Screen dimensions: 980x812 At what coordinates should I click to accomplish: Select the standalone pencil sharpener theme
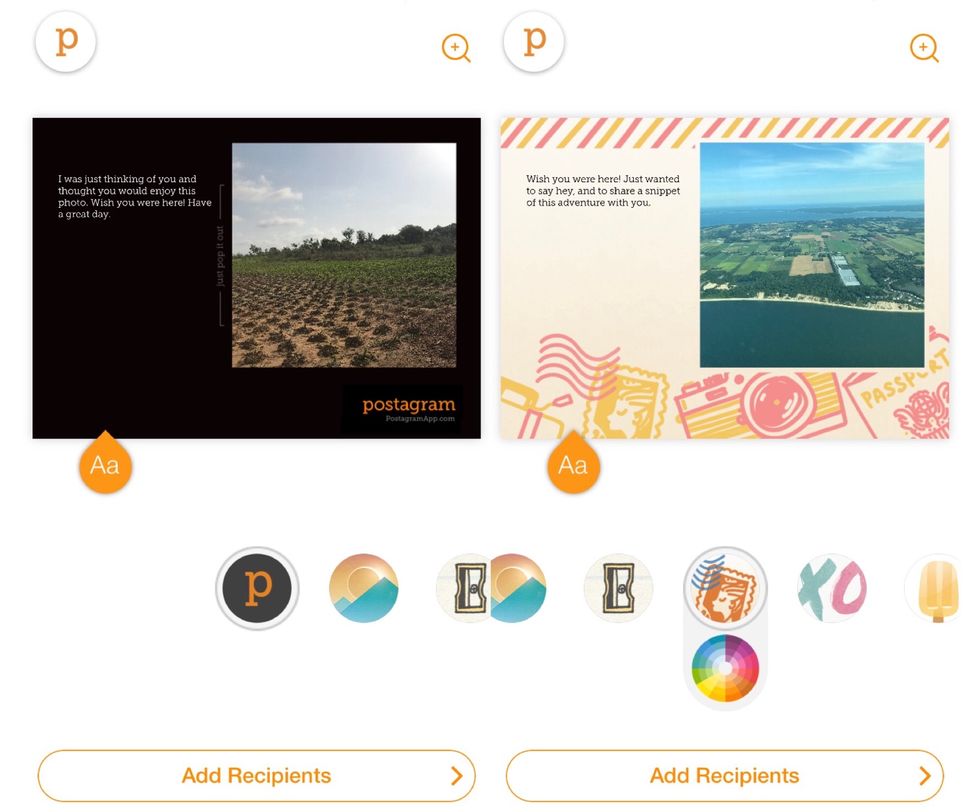pos(618,588)
